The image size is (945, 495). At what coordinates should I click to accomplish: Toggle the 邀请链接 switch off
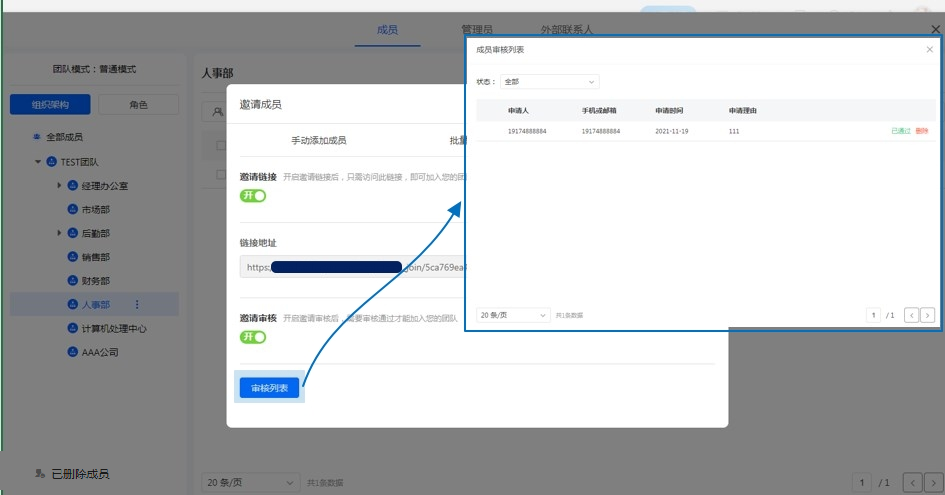pyautogui.click(x=253, y=196)
